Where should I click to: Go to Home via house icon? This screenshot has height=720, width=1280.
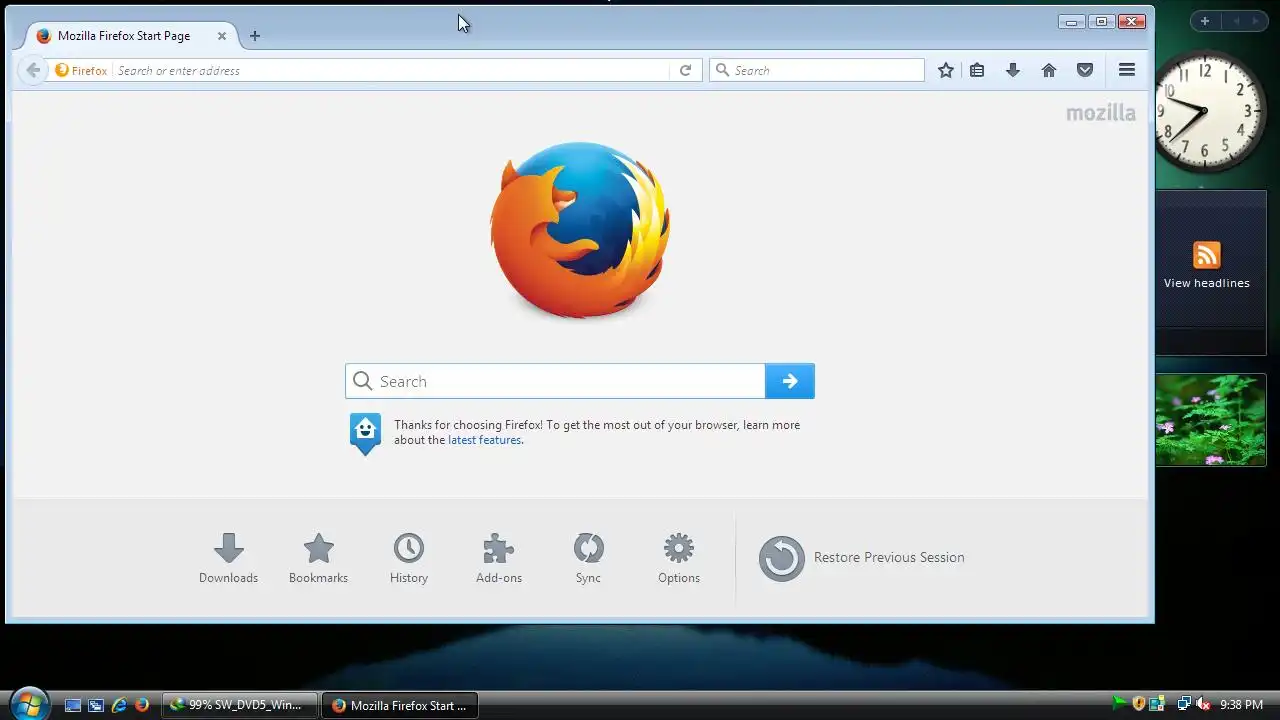point(1049,70)
